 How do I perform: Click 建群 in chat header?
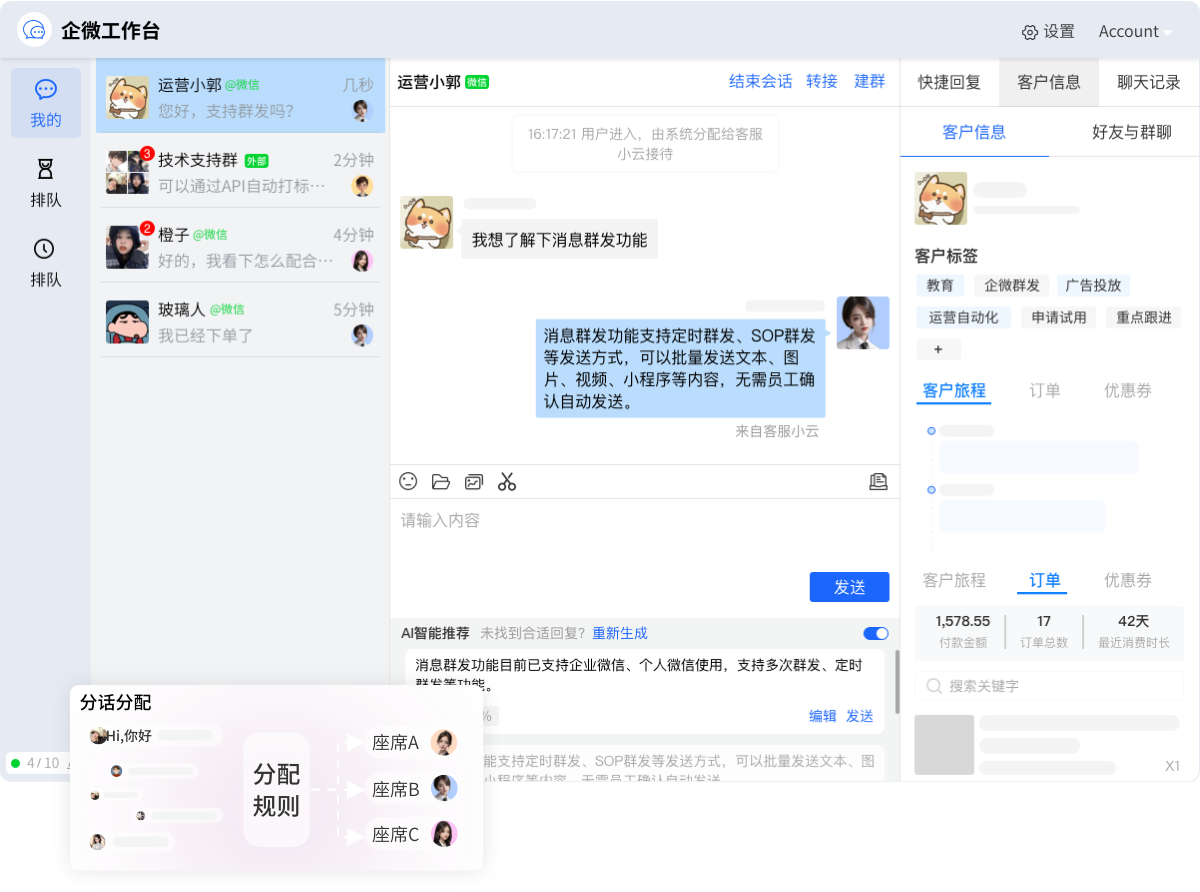click(870, 81)
